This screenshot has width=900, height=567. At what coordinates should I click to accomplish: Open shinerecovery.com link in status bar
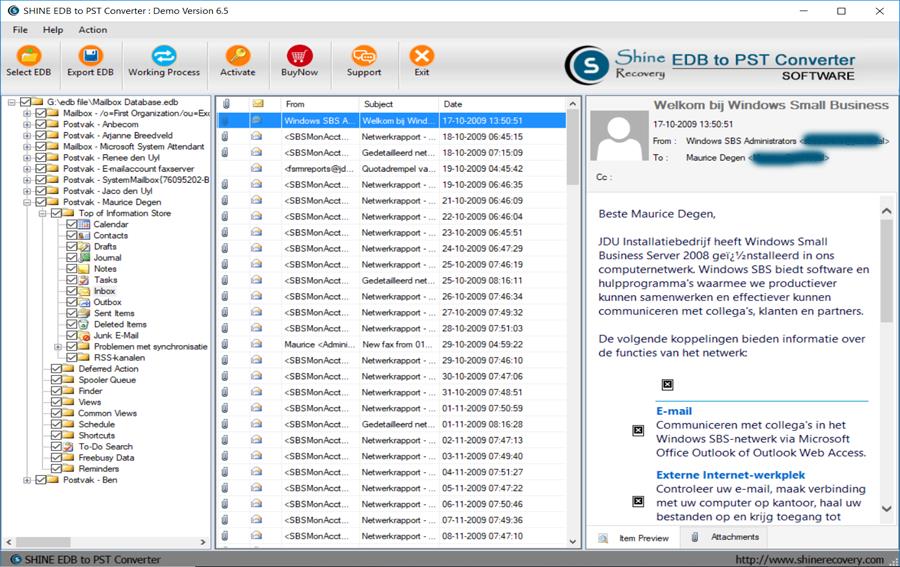[809, 560]
